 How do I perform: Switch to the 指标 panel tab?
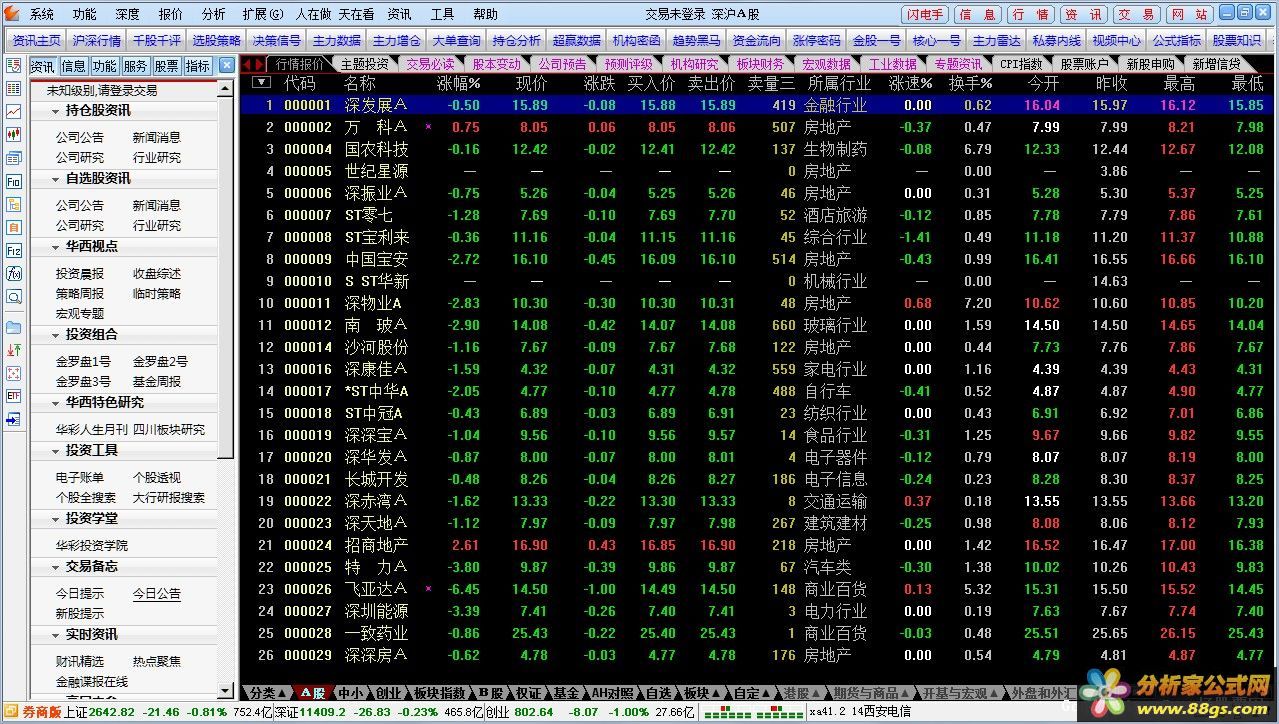click(198, 66)
